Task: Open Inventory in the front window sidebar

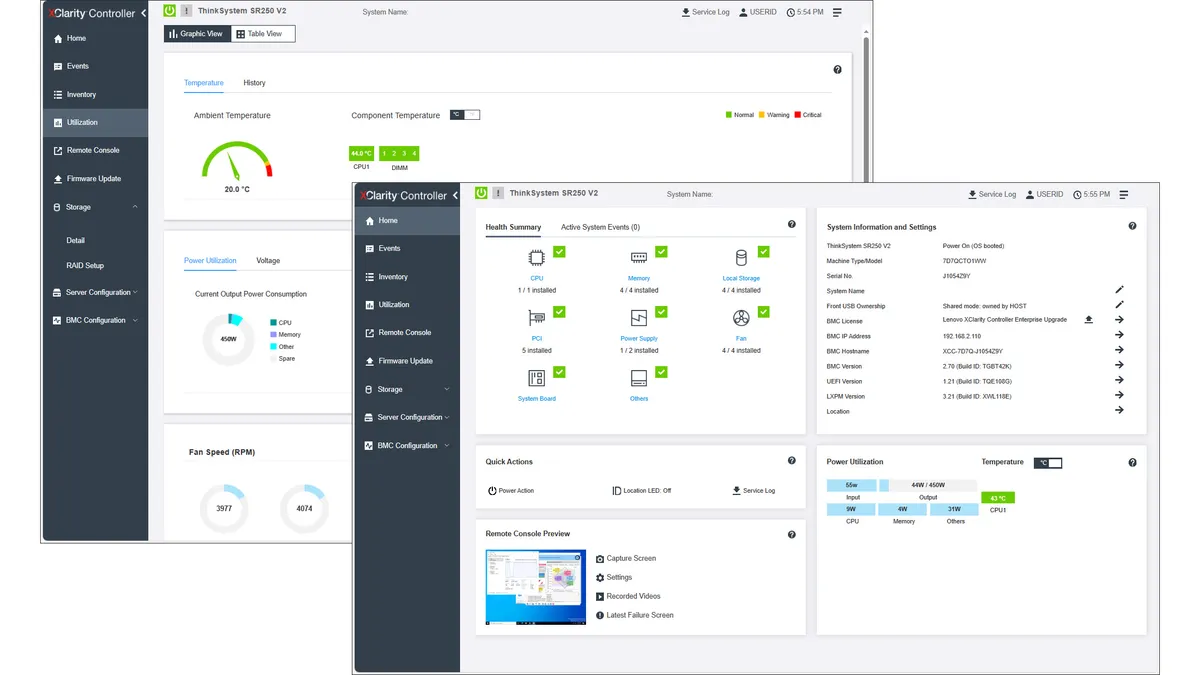Action: click(406, 277)
